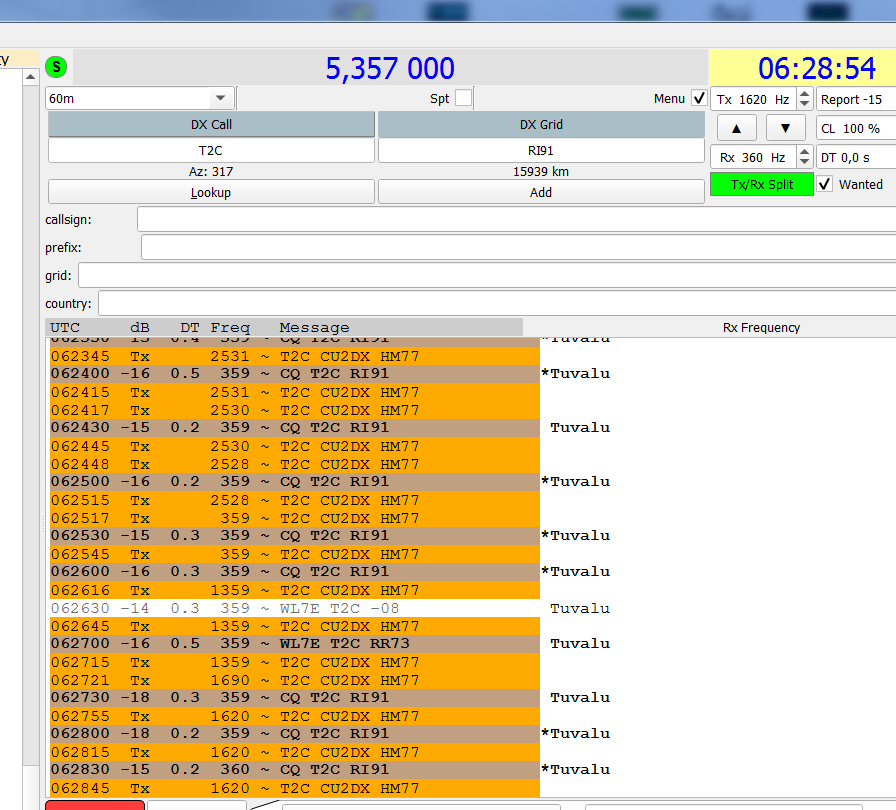The height and width of the screenshot is (810, 896).
Task: Select the 062830 CQ T2C RI91 decode line
Action: pos(295,769)
